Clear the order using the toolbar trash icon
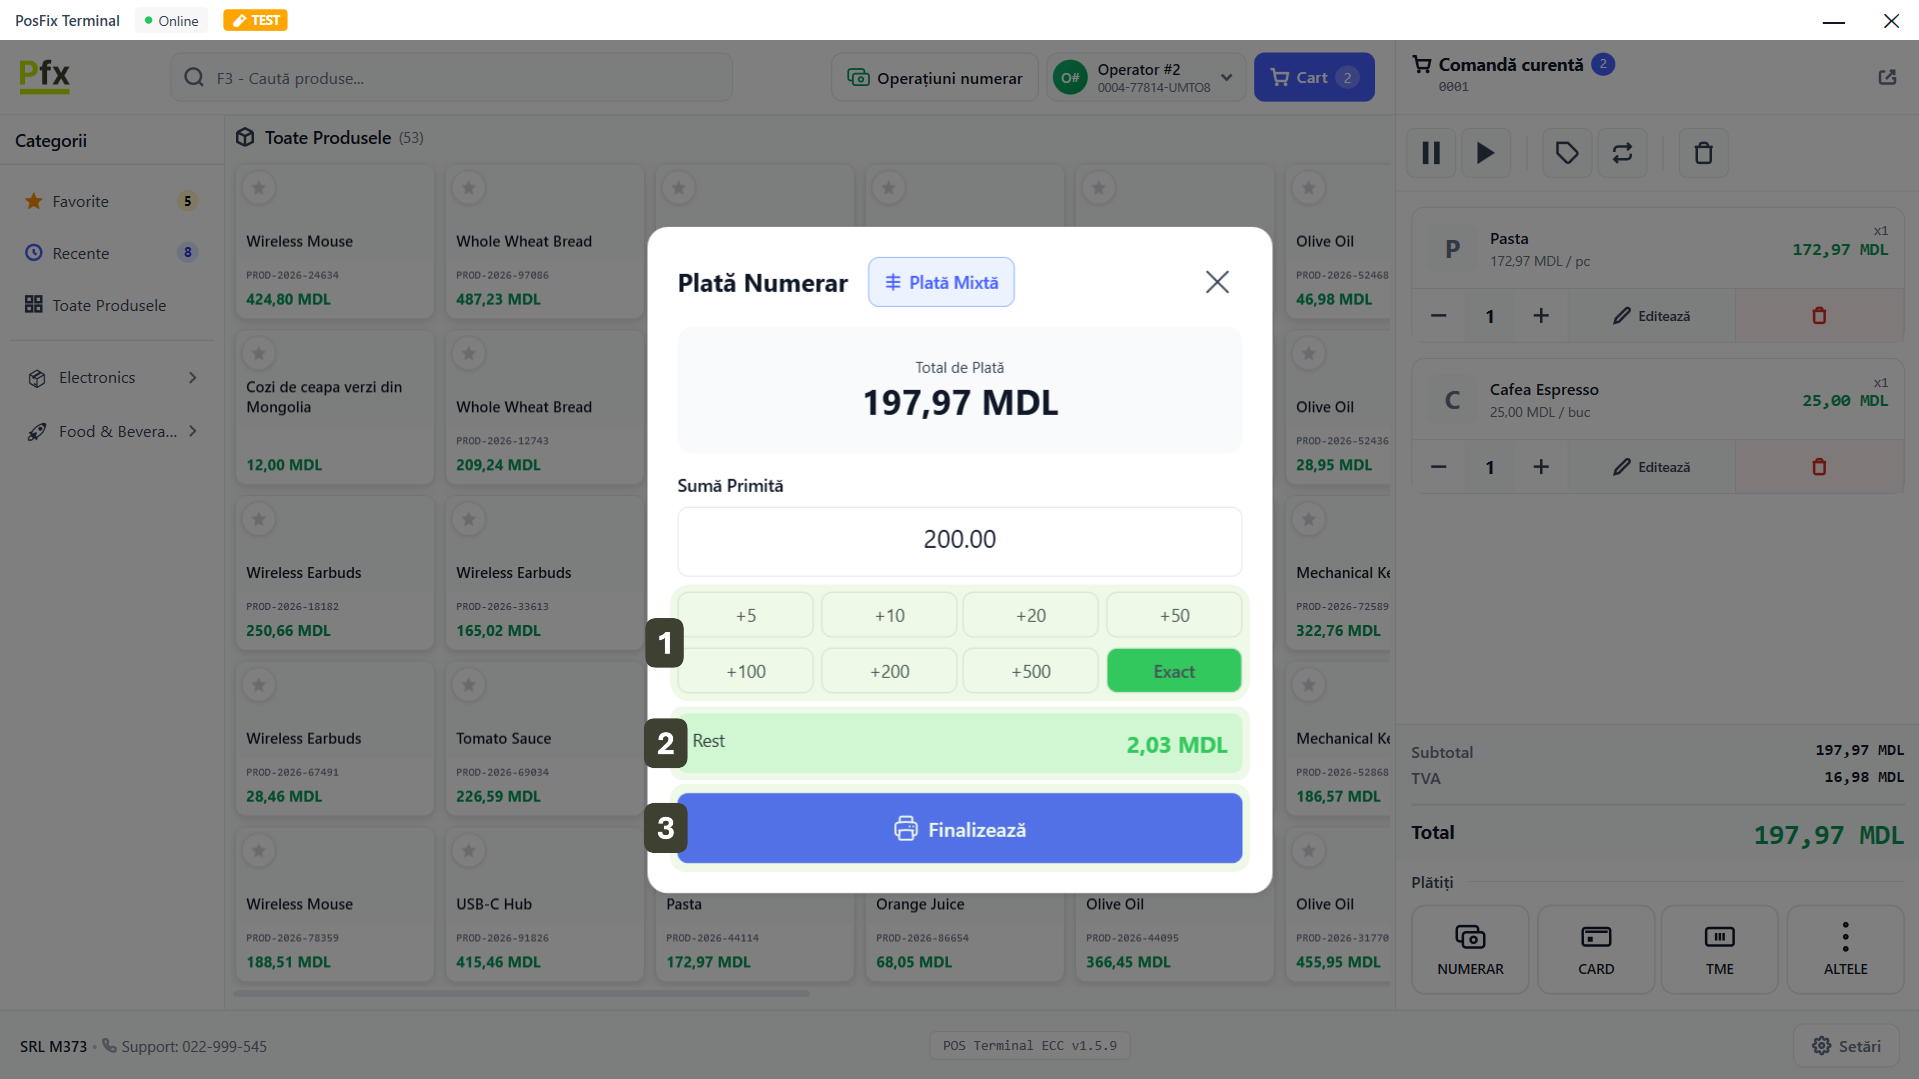 pyautogui.click(x=1703, y=153)
